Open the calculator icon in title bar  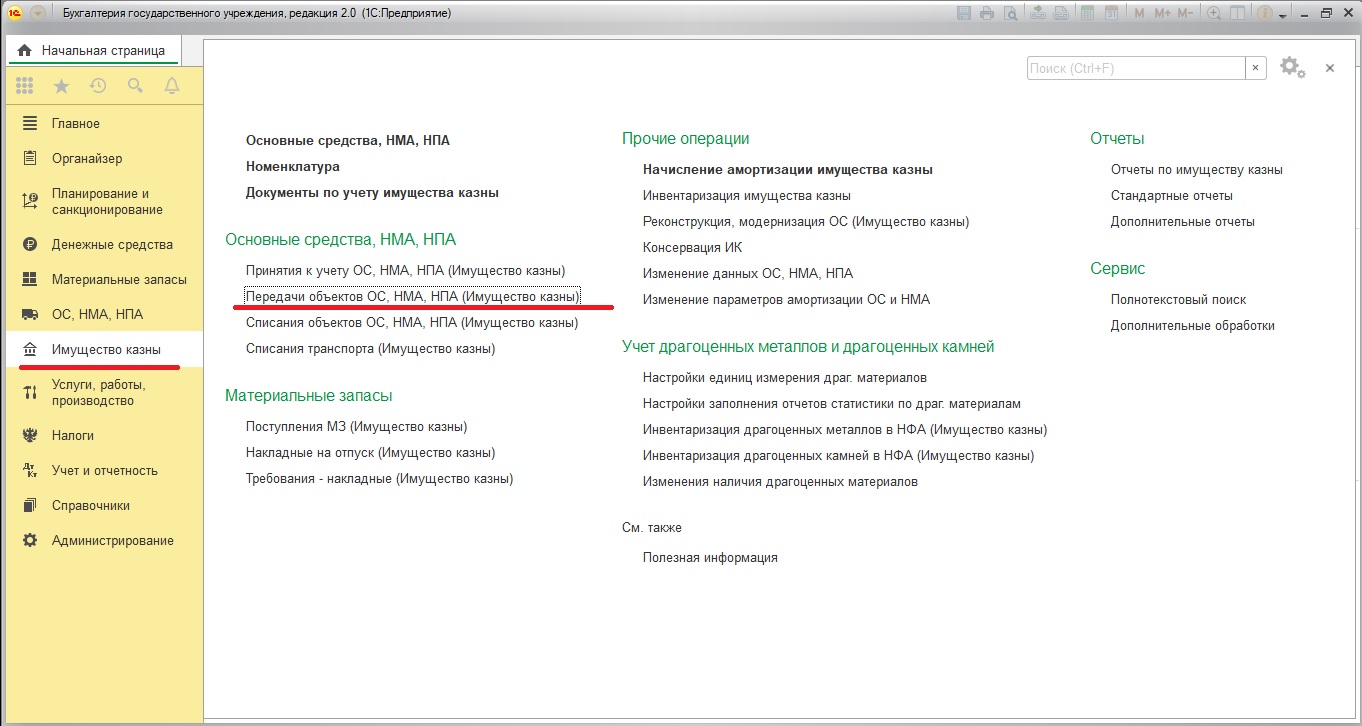(x=1089, y=14)
